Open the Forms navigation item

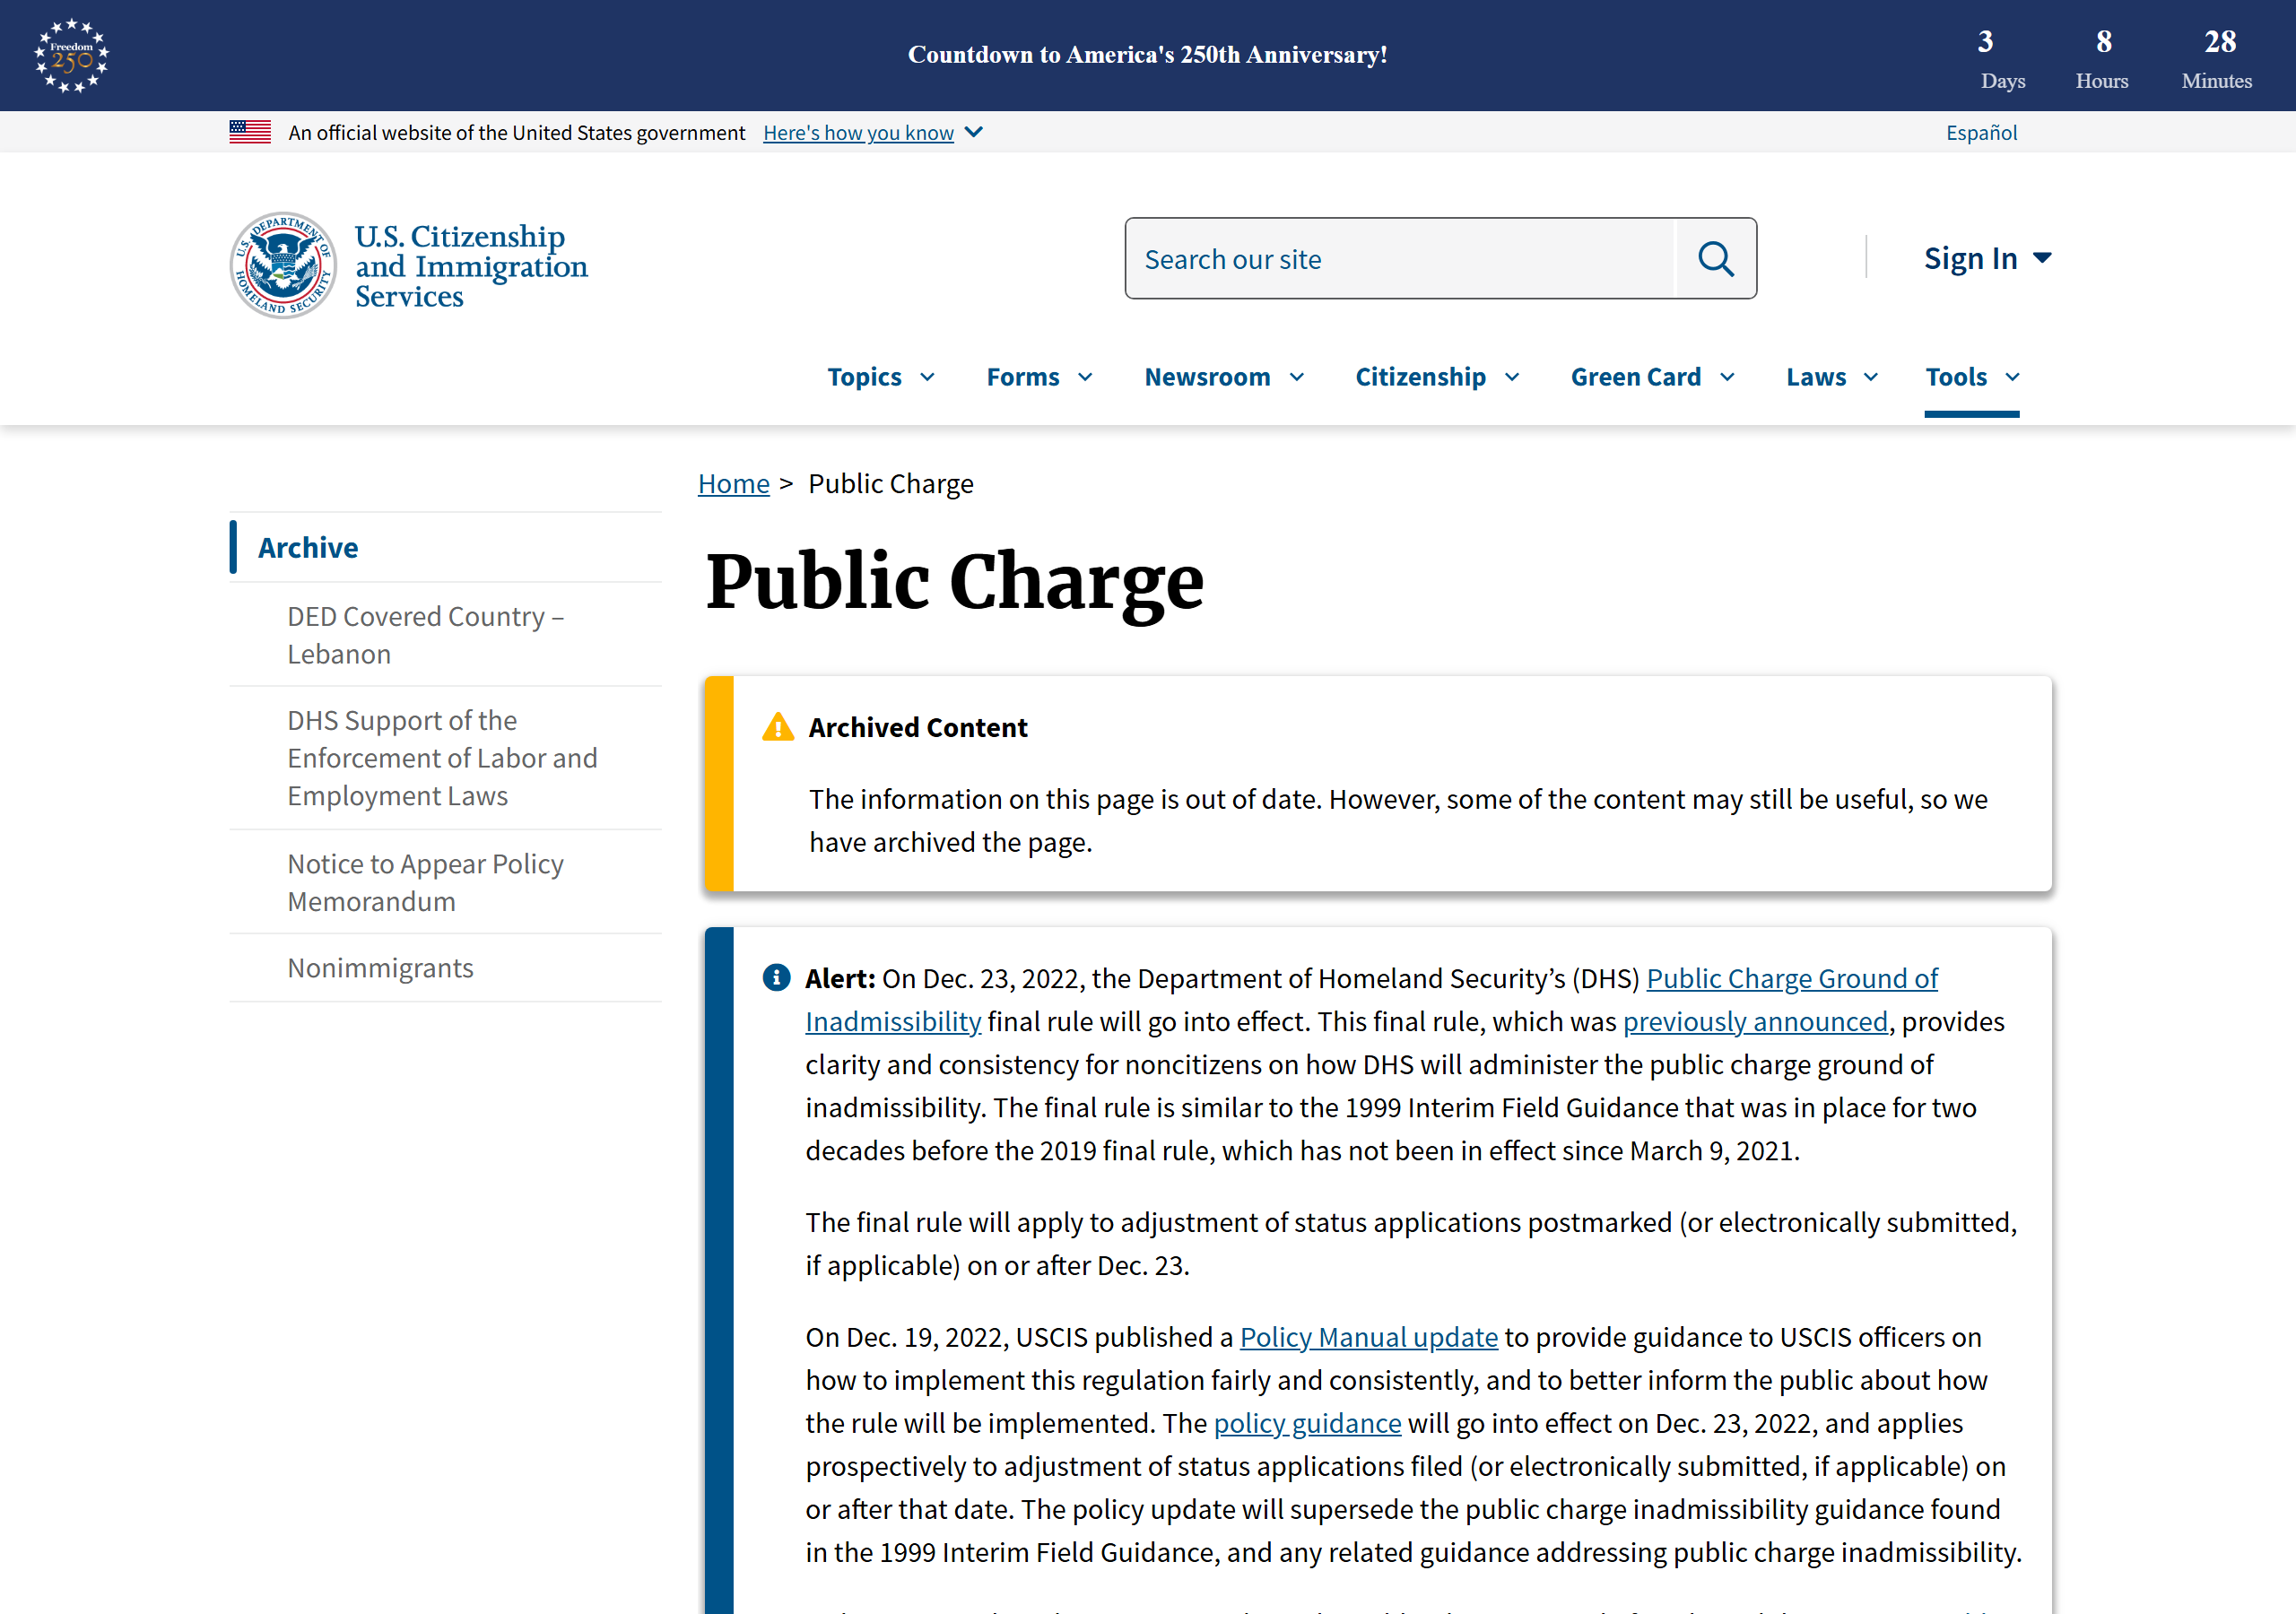pyautogui.click(x=1023, y=377)
